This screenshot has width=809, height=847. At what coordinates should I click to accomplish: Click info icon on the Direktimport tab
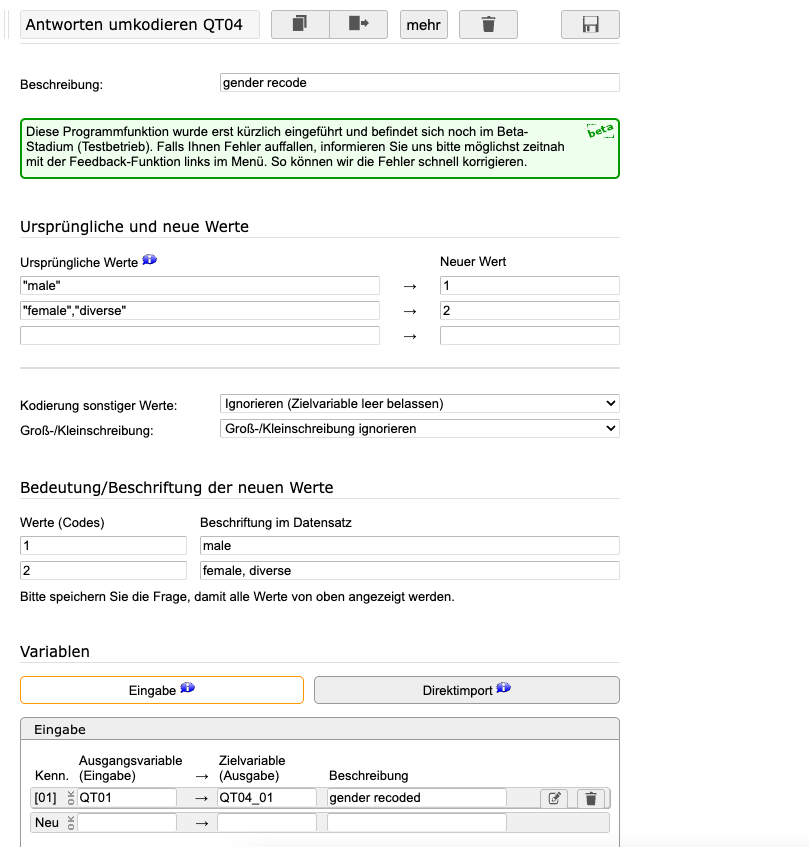click(503, 688)
